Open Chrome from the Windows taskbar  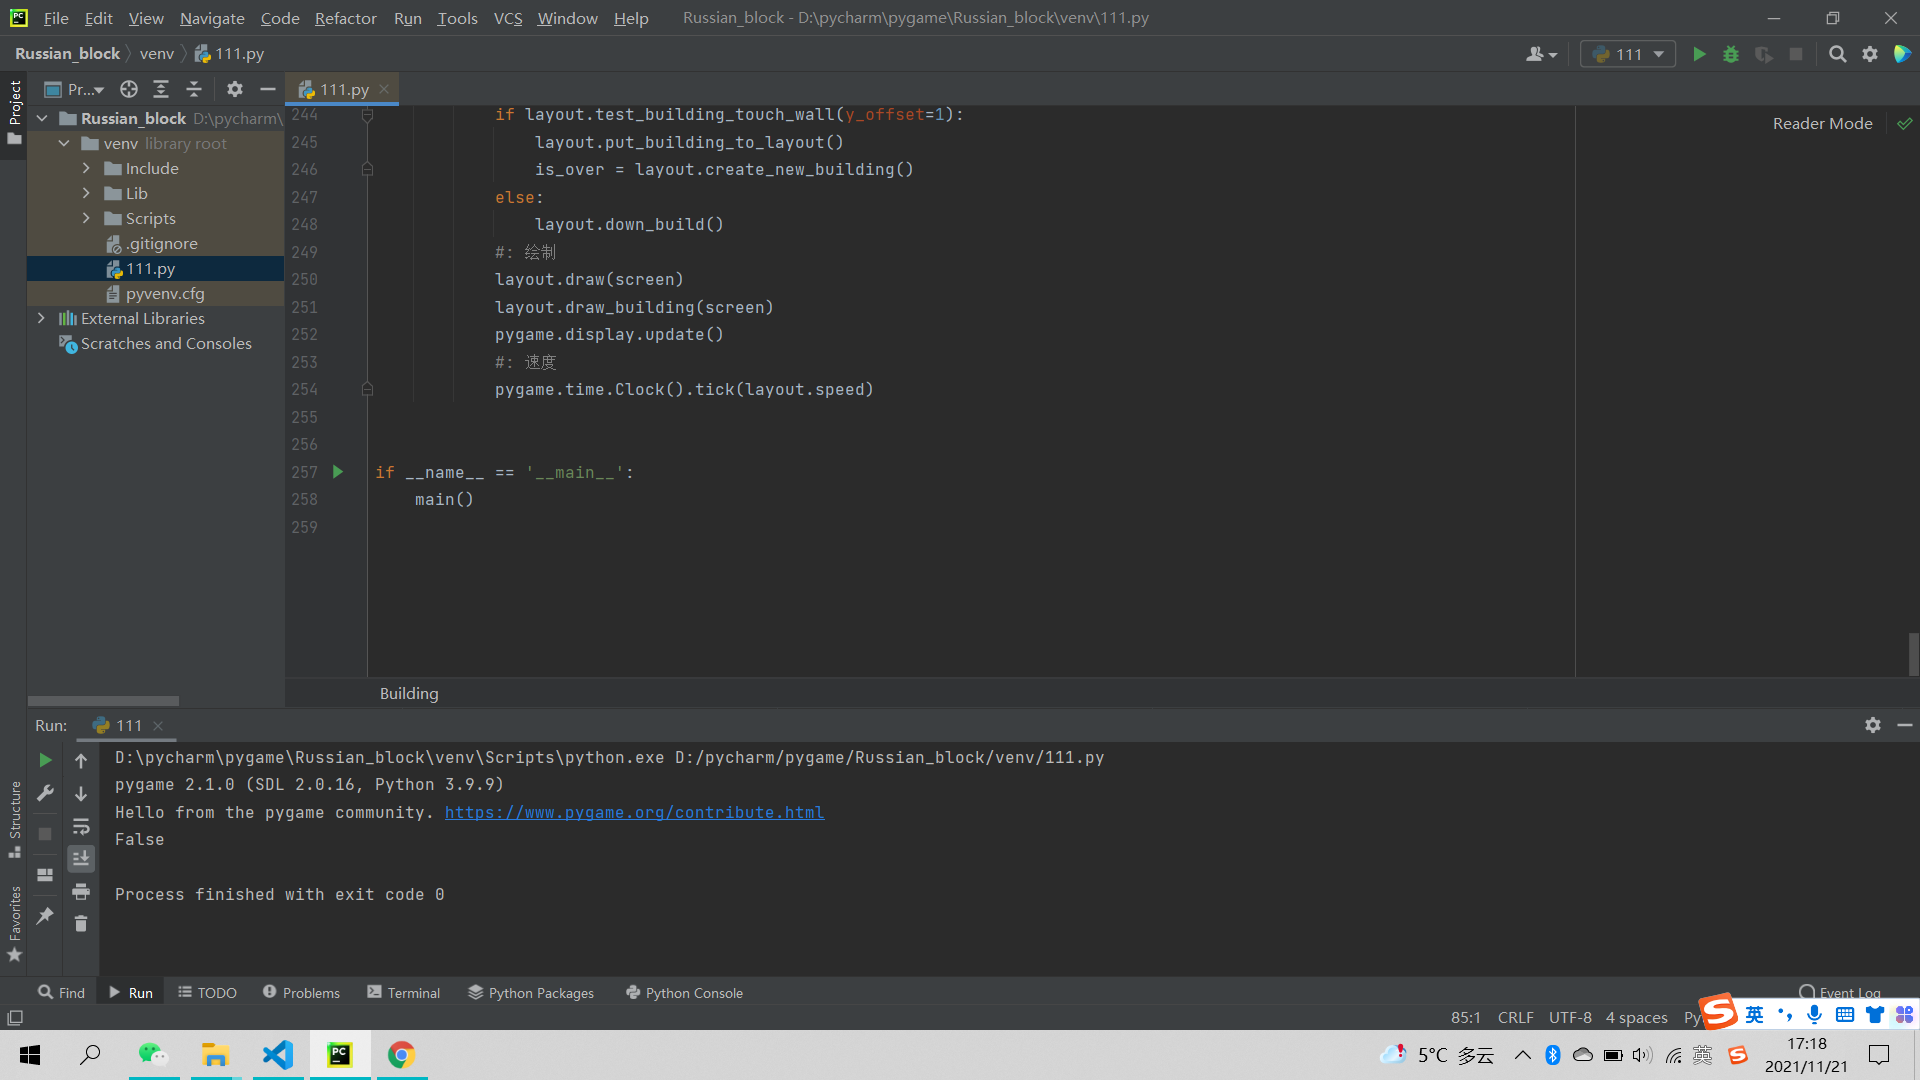(x=401, y=1055)
